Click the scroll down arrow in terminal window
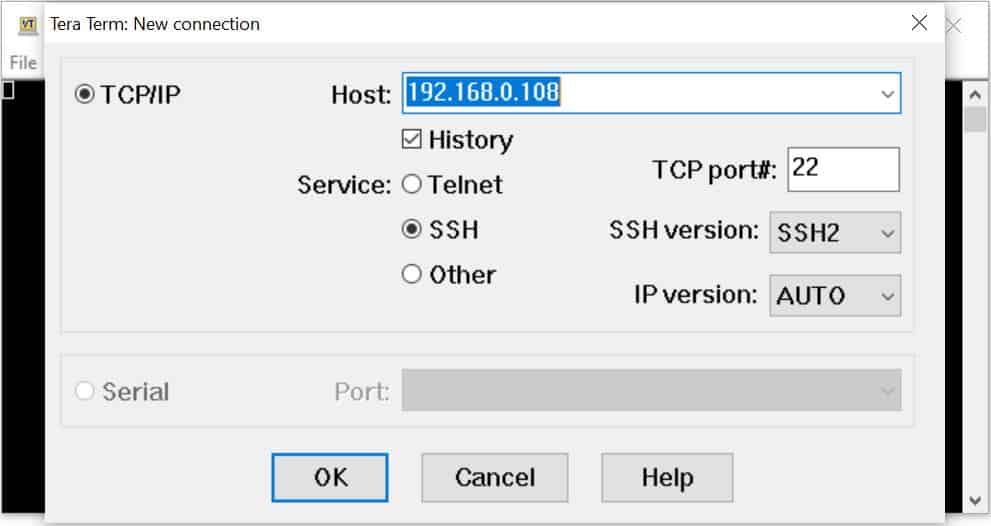The image size is (991, 526). 975,501
